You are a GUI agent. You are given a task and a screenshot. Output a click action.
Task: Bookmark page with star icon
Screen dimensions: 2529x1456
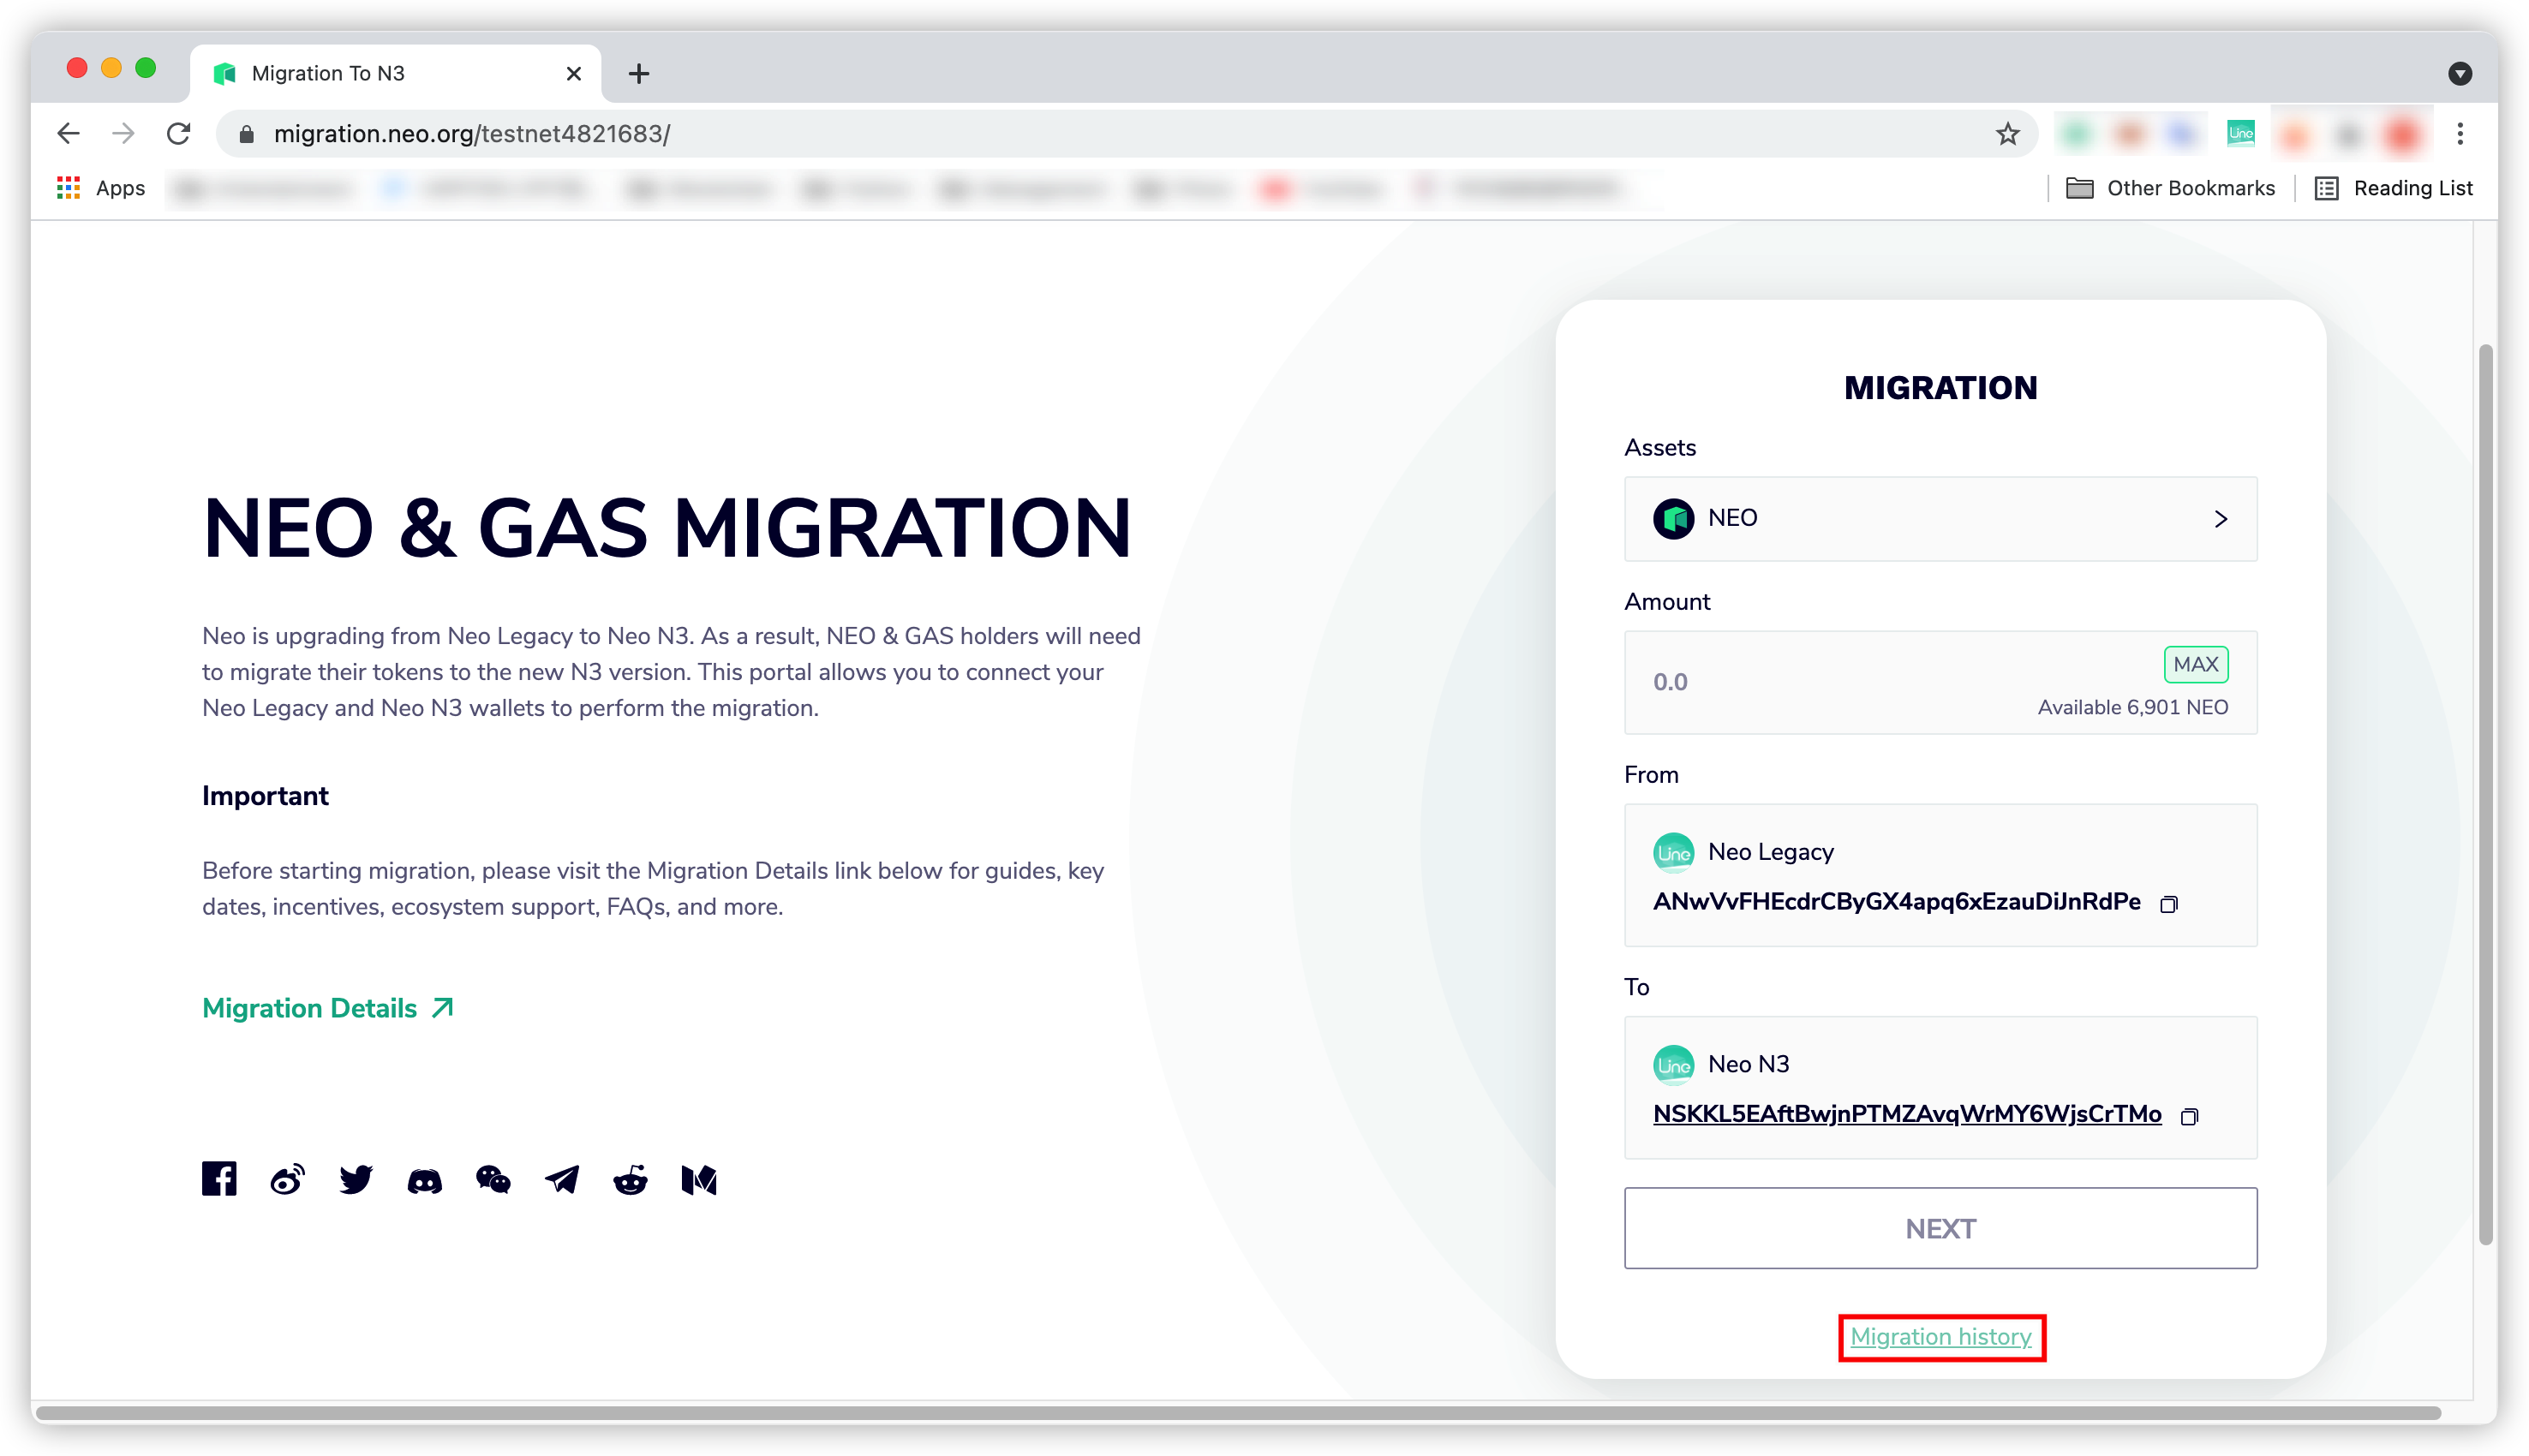pos(2007,134)
